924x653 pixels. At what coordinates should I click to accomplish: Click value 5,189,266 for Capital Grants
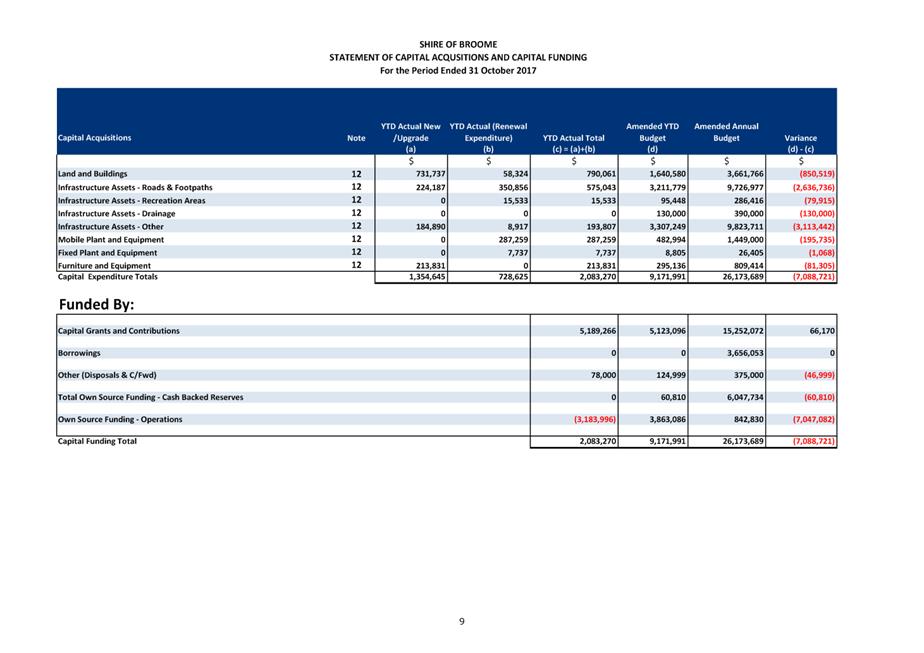pyautogui.click(x=598, y=331)
